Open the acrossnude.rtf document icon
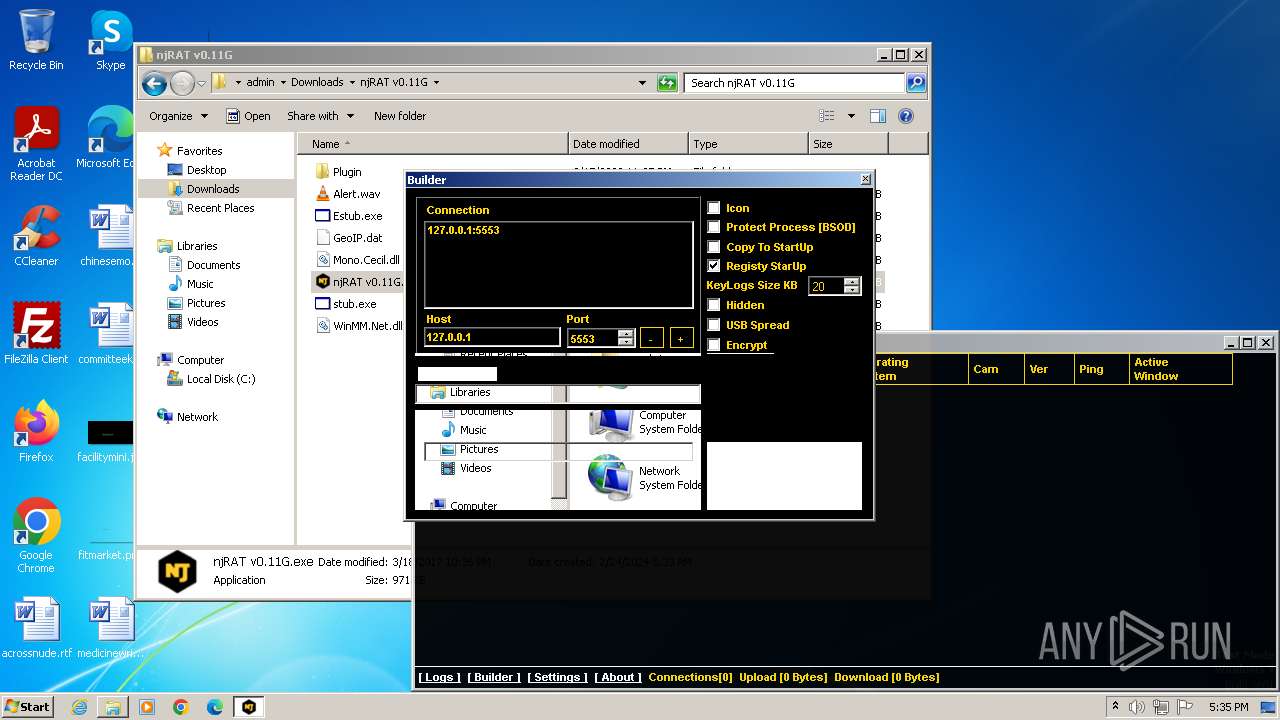This screenshot has width=1280, height=720. coord(36,628)
